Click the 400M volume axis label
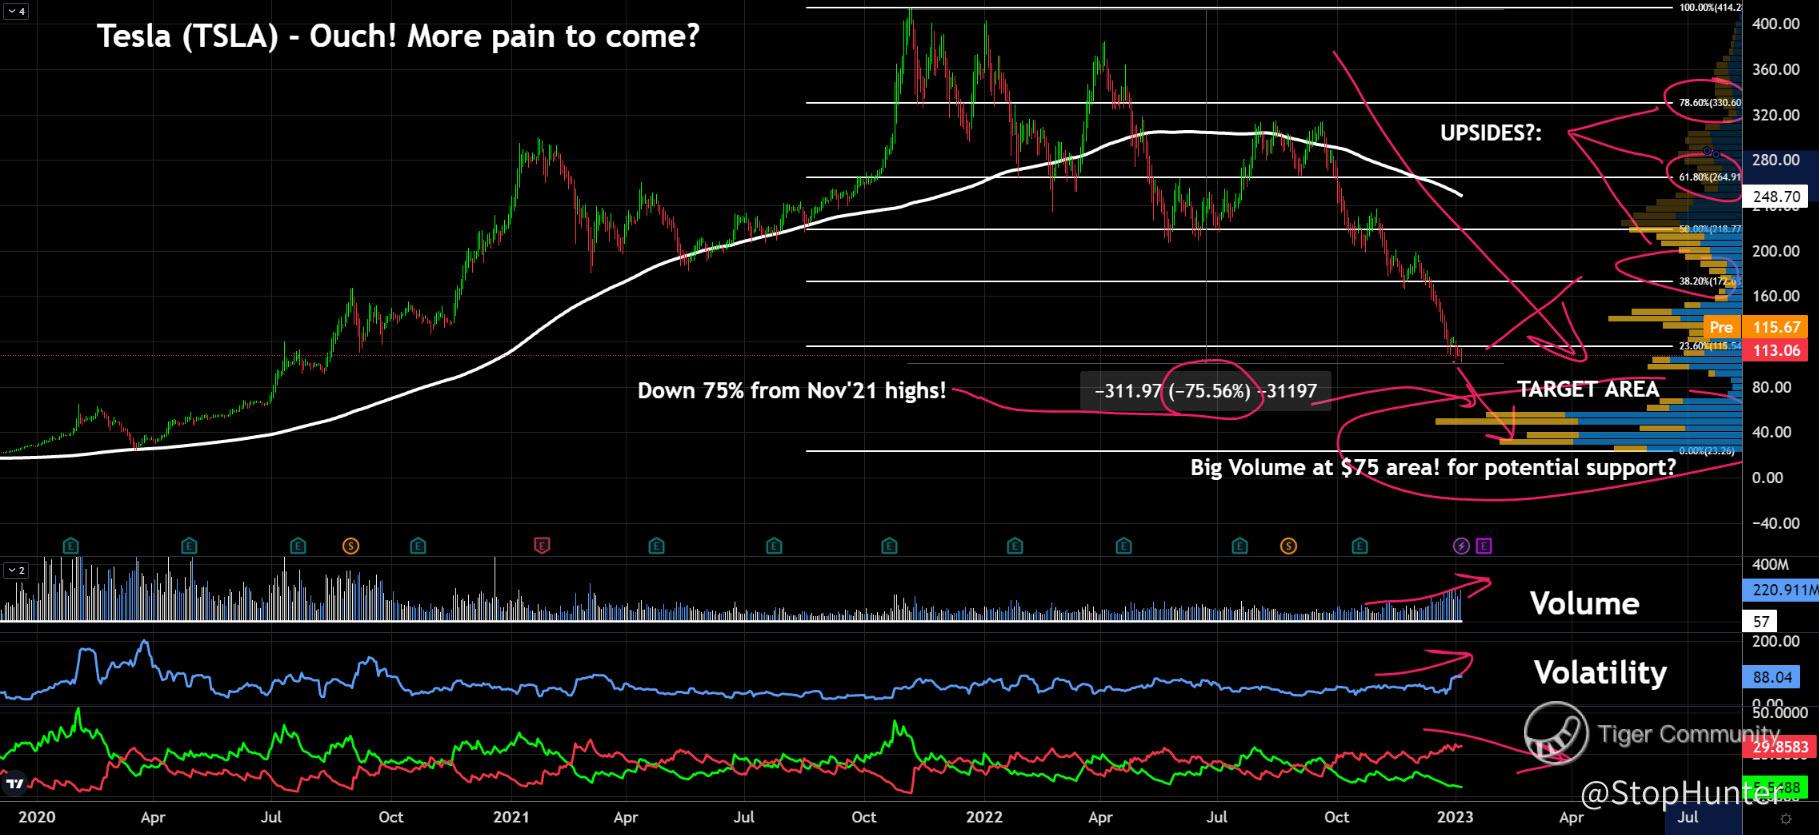 click(1768, 566)
